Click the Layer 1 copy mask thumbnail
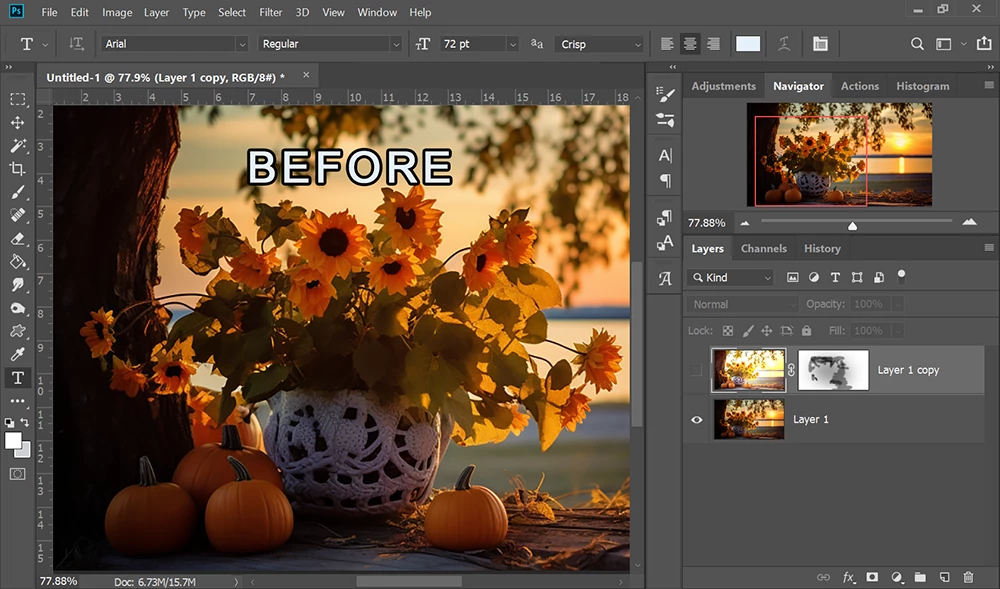This screenshot has height=589, width=1000. click(833, 370)
